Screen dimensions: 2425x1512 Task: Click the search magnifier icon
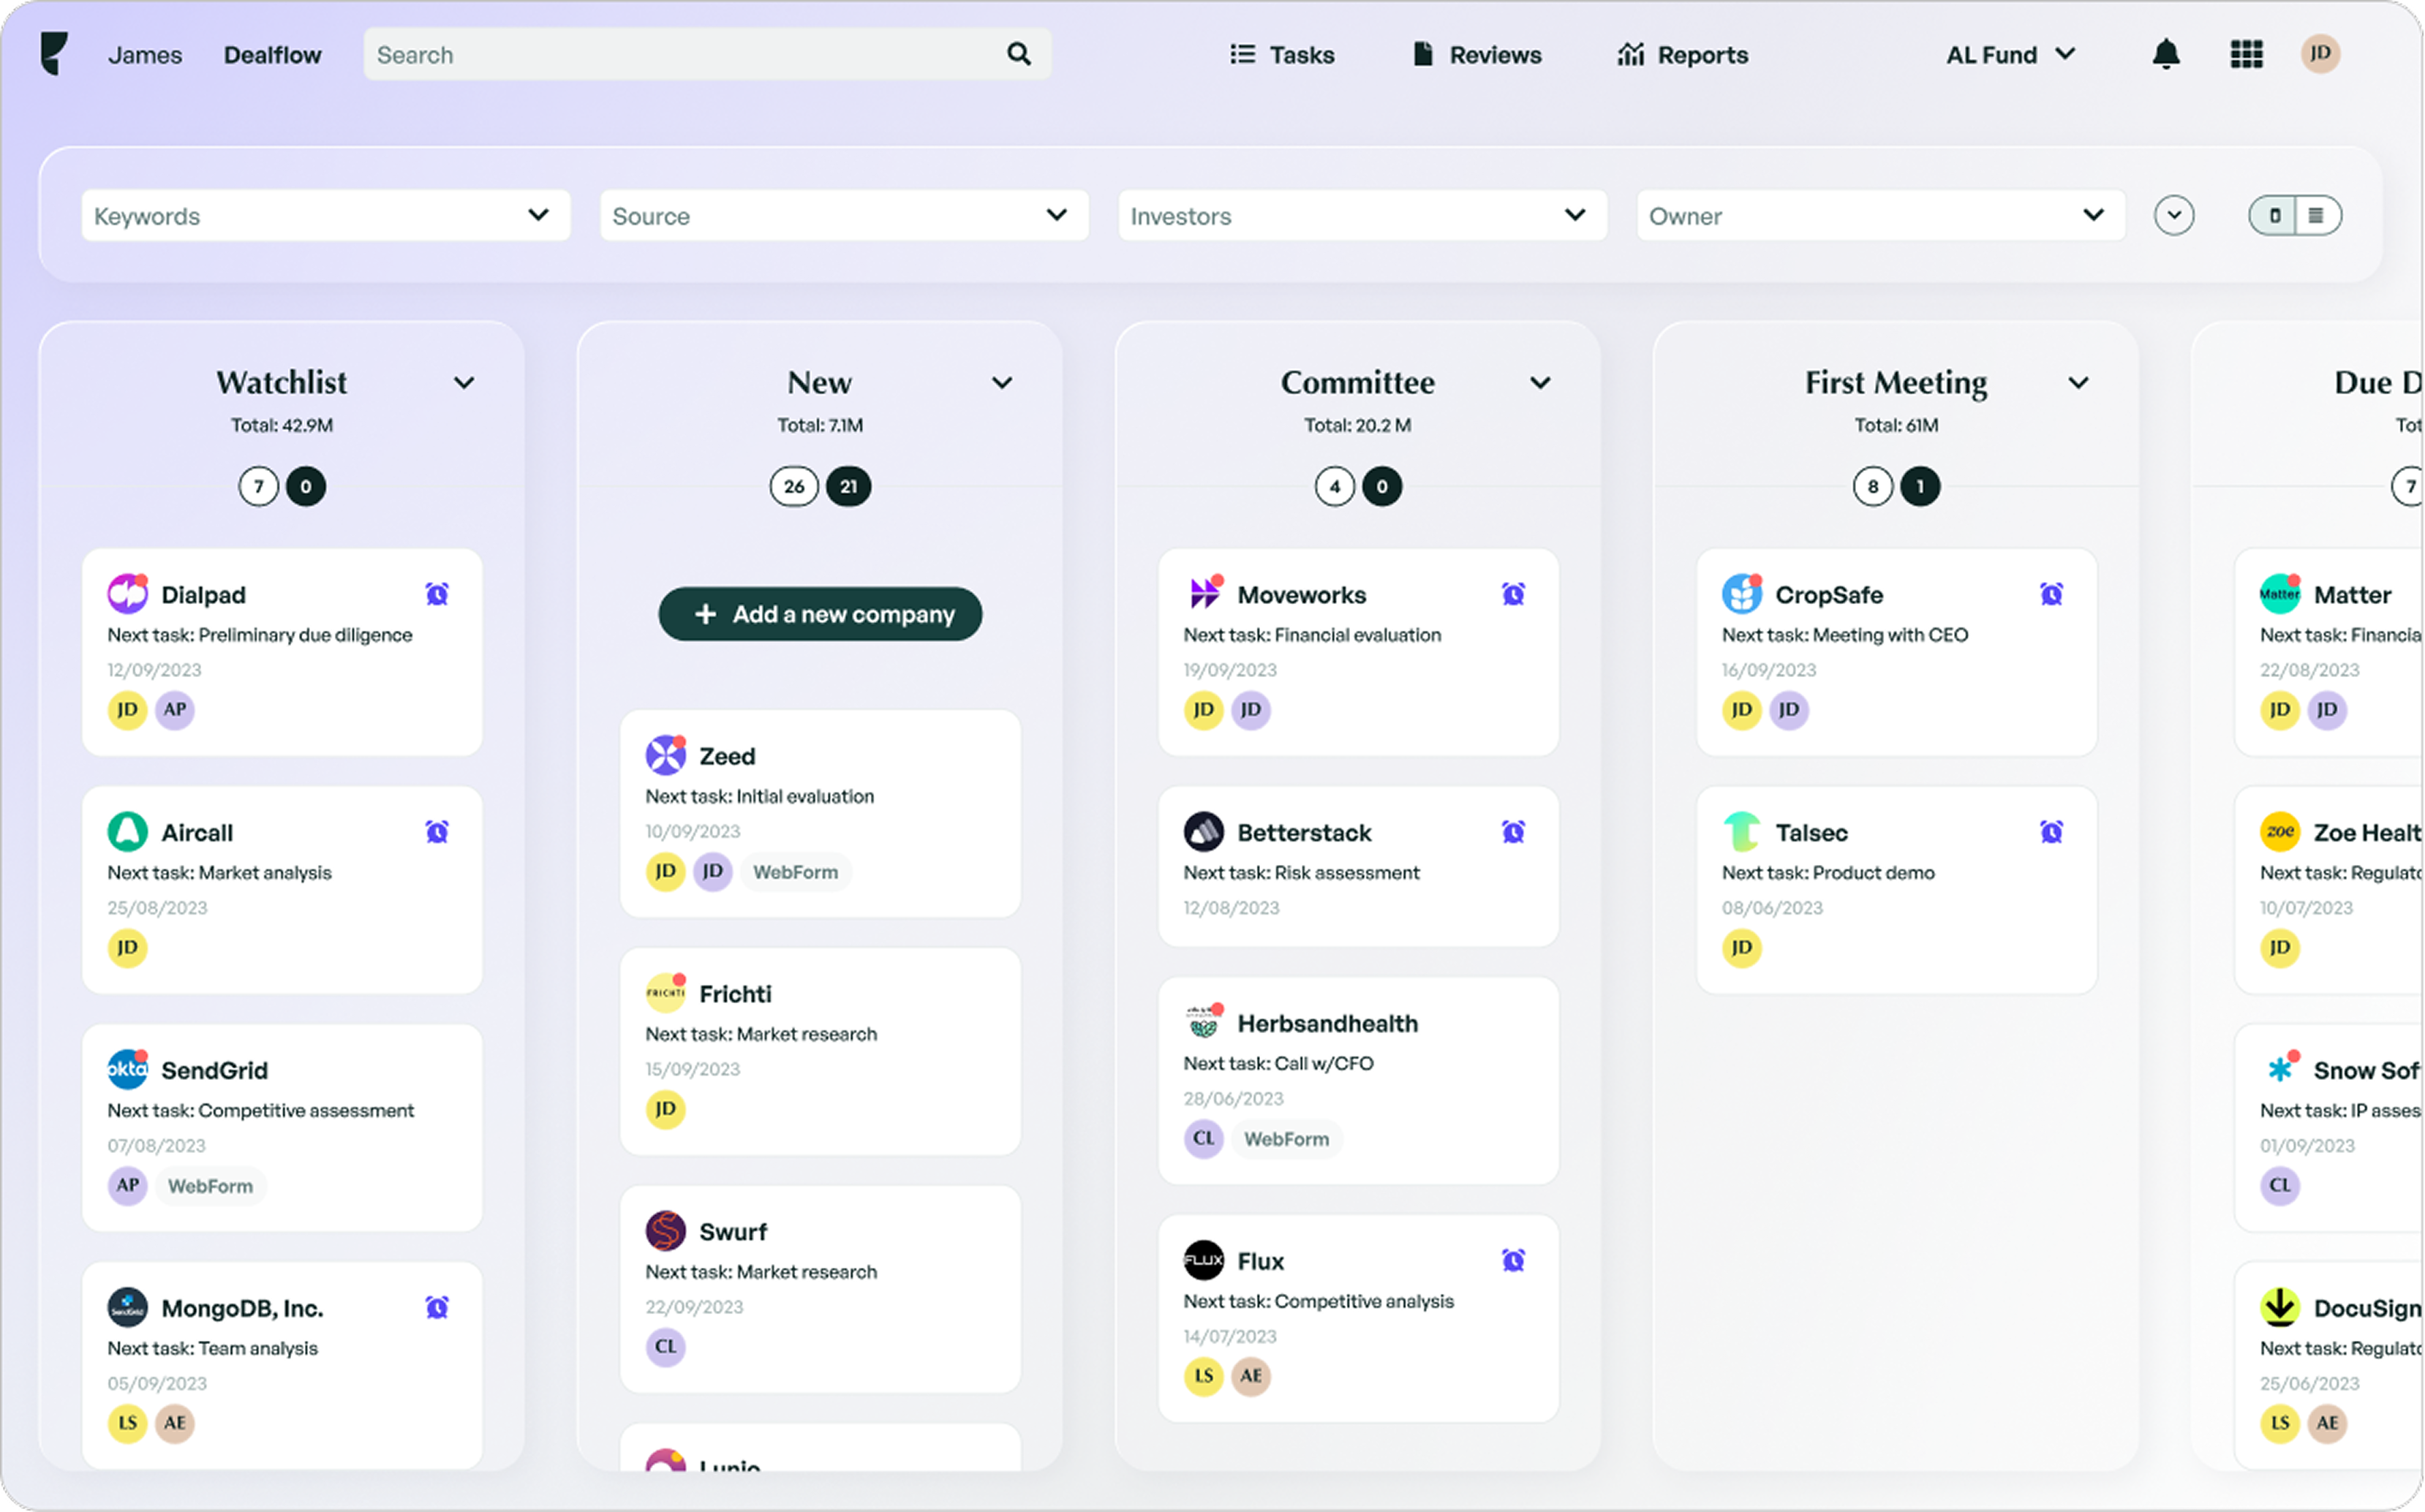1018,54
